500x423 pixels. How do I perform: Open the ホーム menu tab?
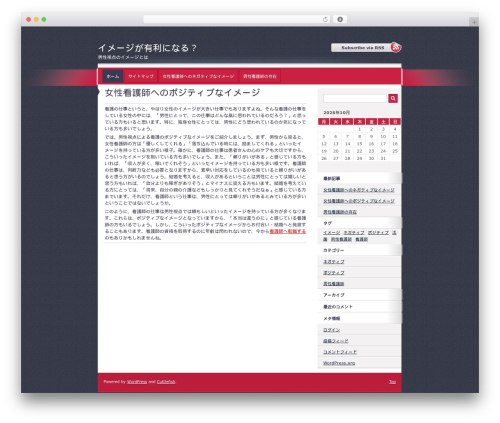click(113, 76)
